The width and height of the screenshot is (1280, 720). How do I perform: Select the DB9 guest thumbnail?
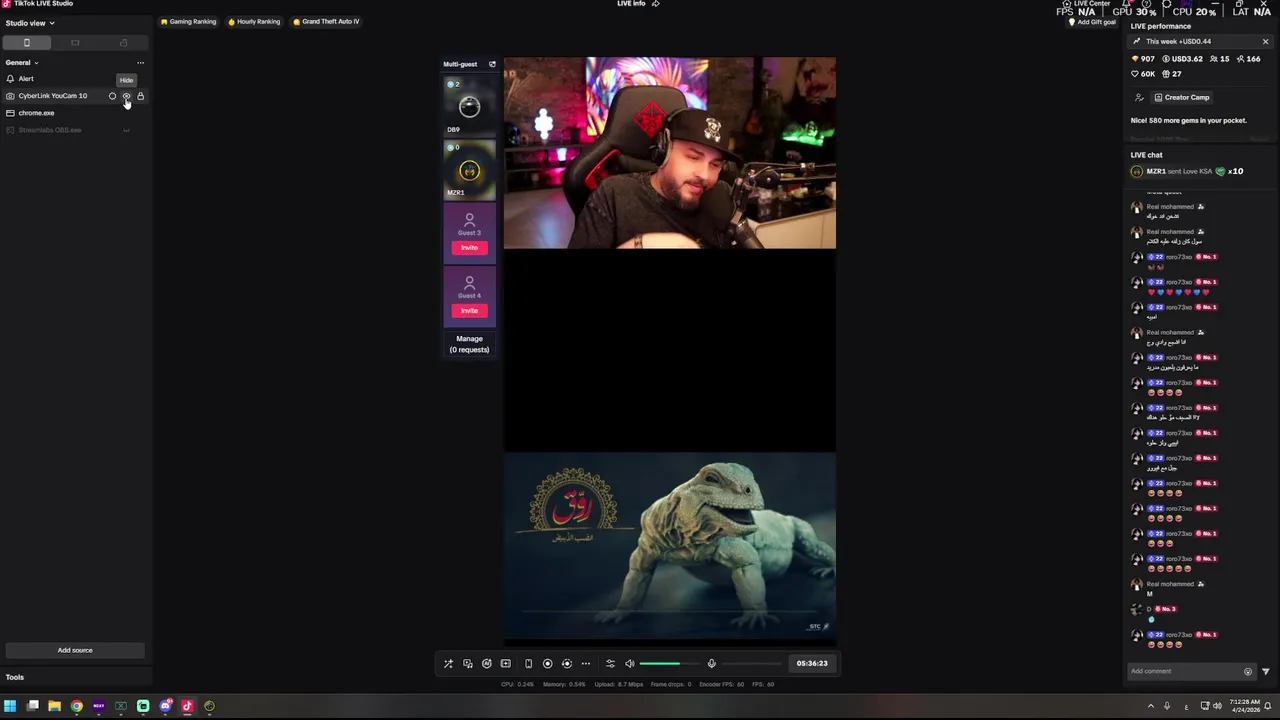[469, 106]
